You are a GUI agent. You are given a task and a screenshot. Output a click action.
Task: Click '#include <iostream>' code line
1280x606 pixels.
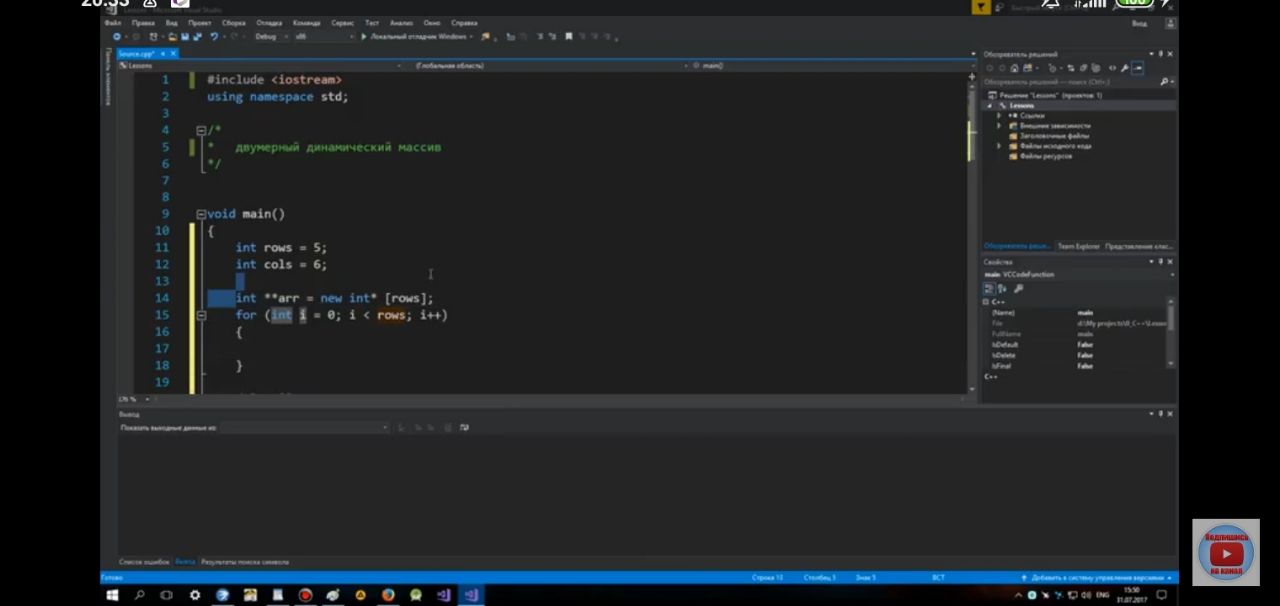click(274, 80)
